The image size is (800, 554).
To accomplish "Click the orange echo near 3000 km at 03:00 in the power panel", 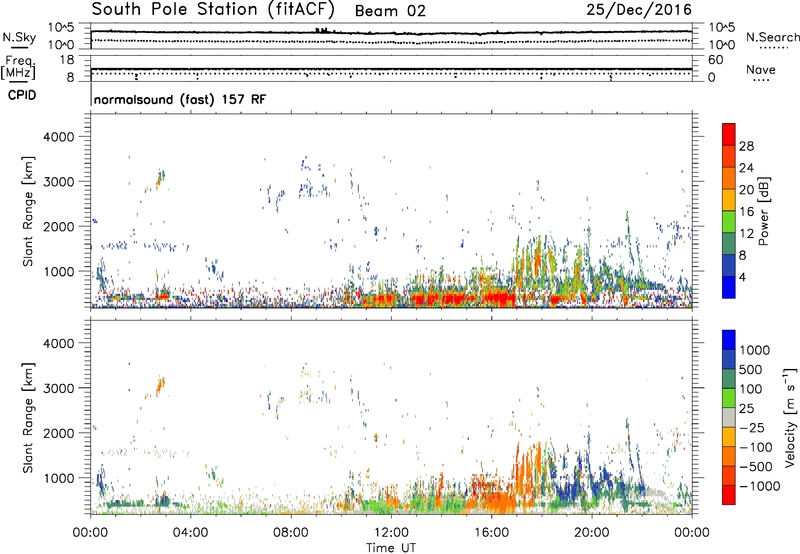I will pos(160,180).
